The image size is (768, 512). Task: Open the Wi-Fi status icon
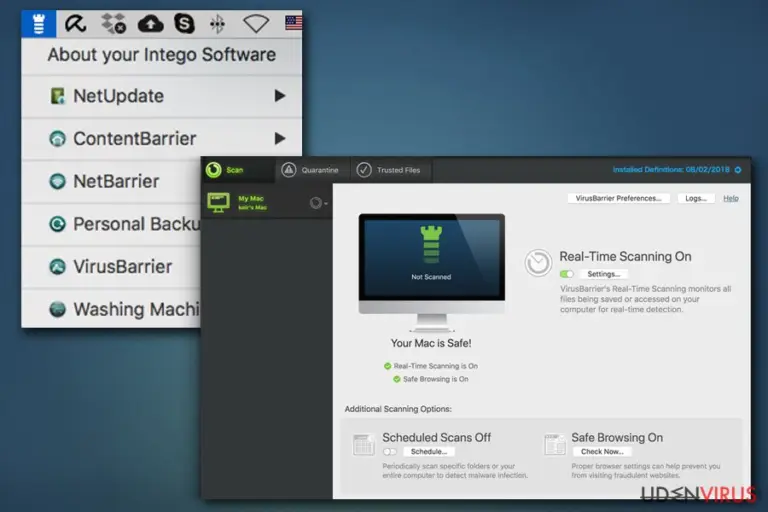[x=256, y=24]
